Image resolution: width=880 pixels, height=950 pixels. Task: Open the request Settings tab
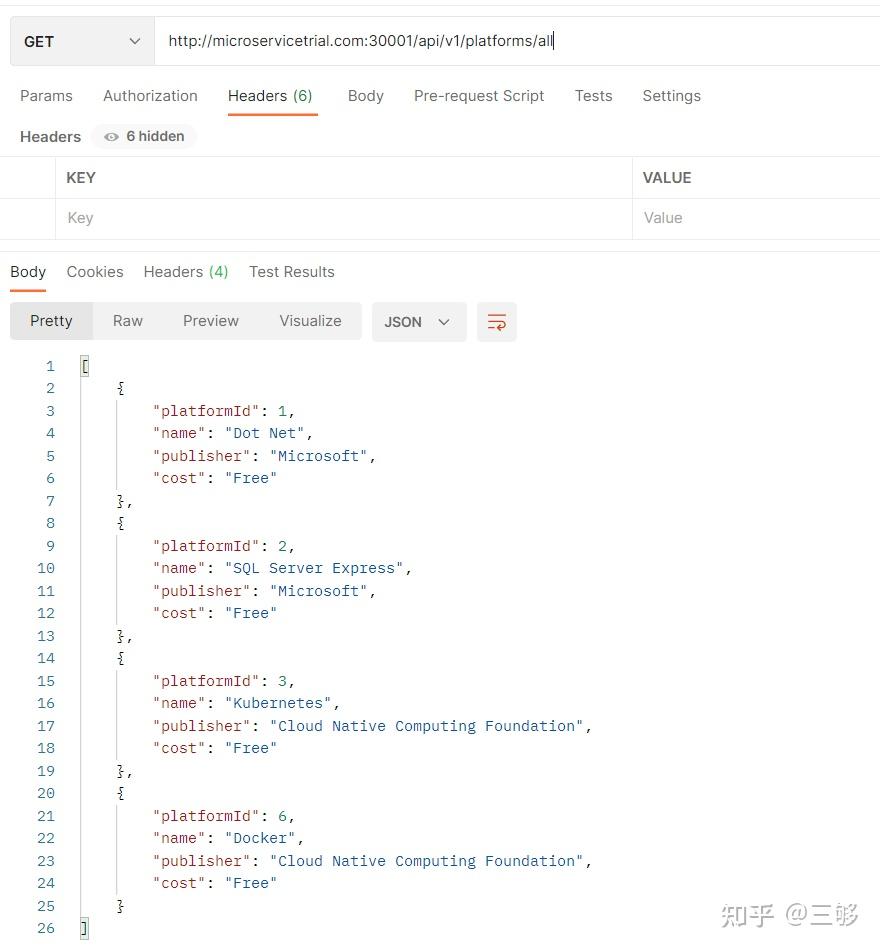(x=671, y=96)
